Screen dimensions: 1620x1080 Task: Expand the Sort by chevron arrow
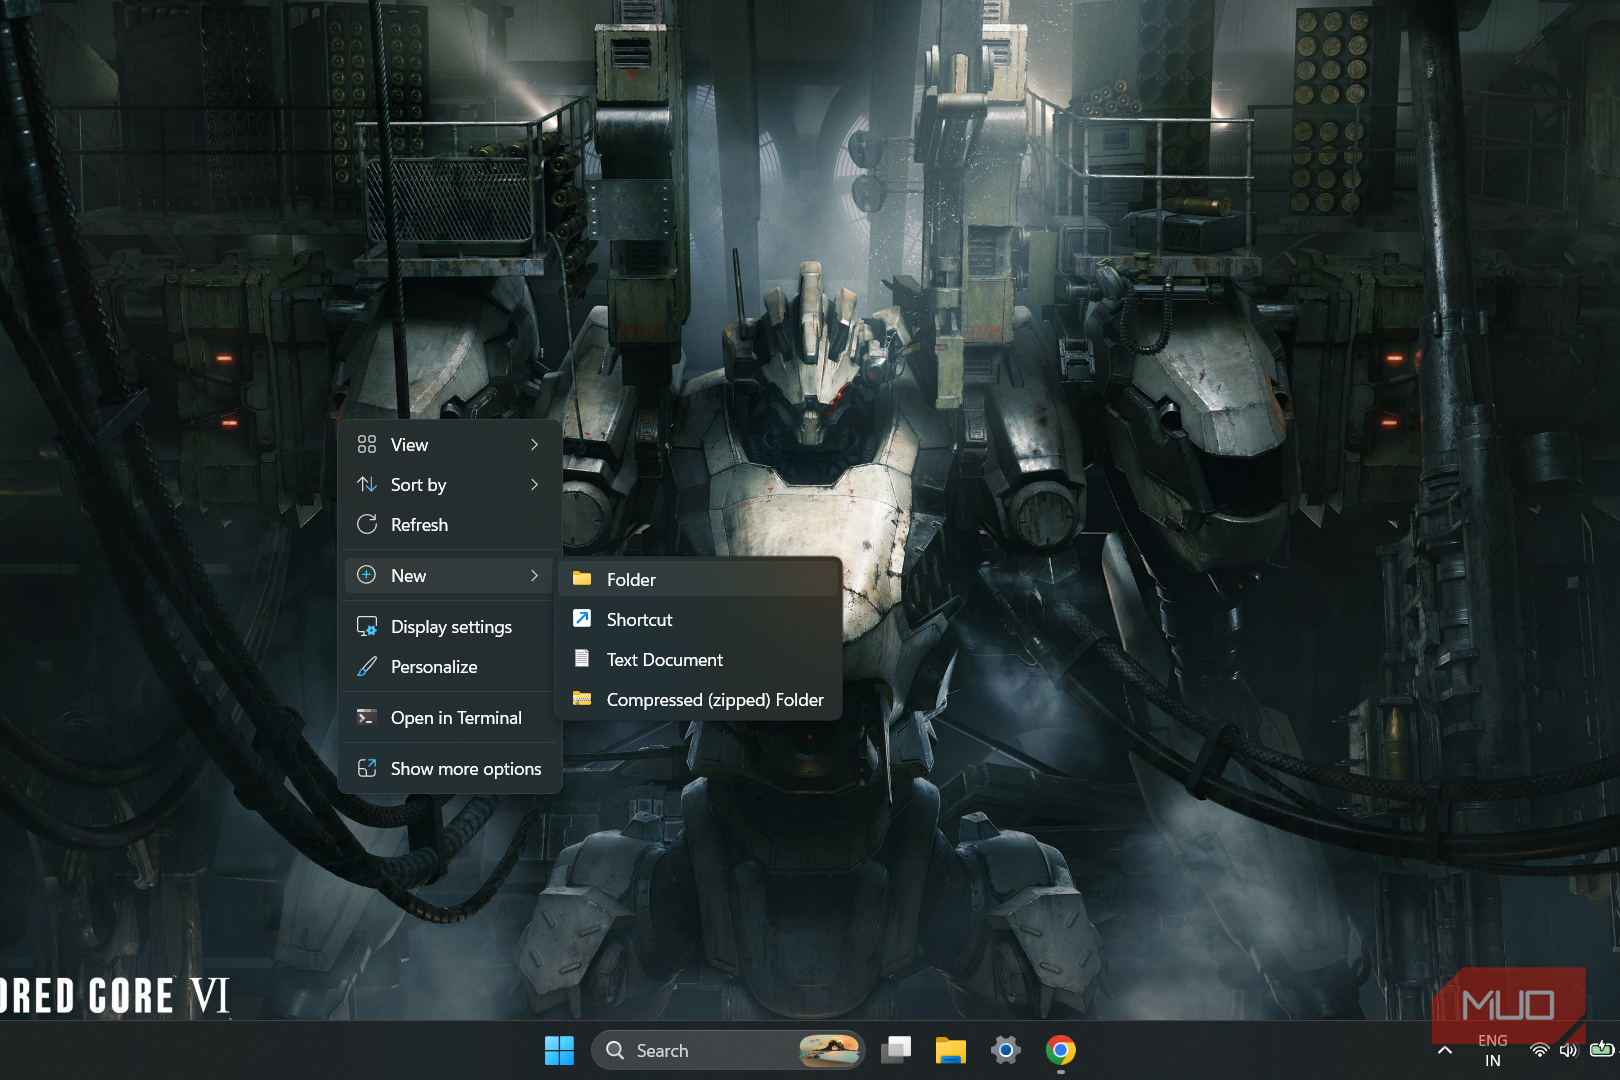(535, 485)
